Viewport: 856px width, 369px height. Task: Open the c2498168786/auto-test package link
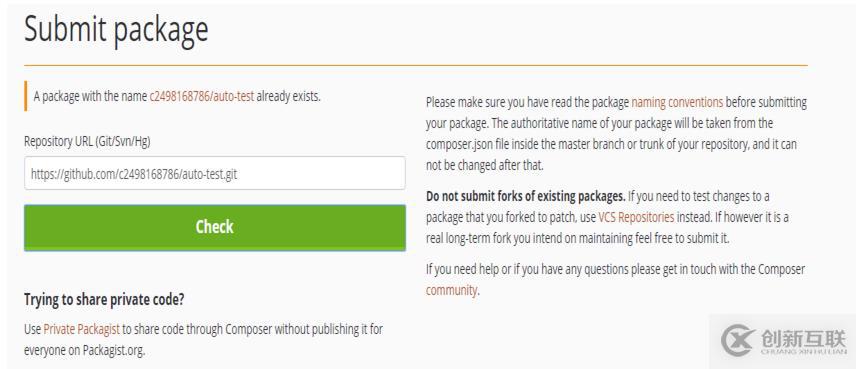point(201,97)
